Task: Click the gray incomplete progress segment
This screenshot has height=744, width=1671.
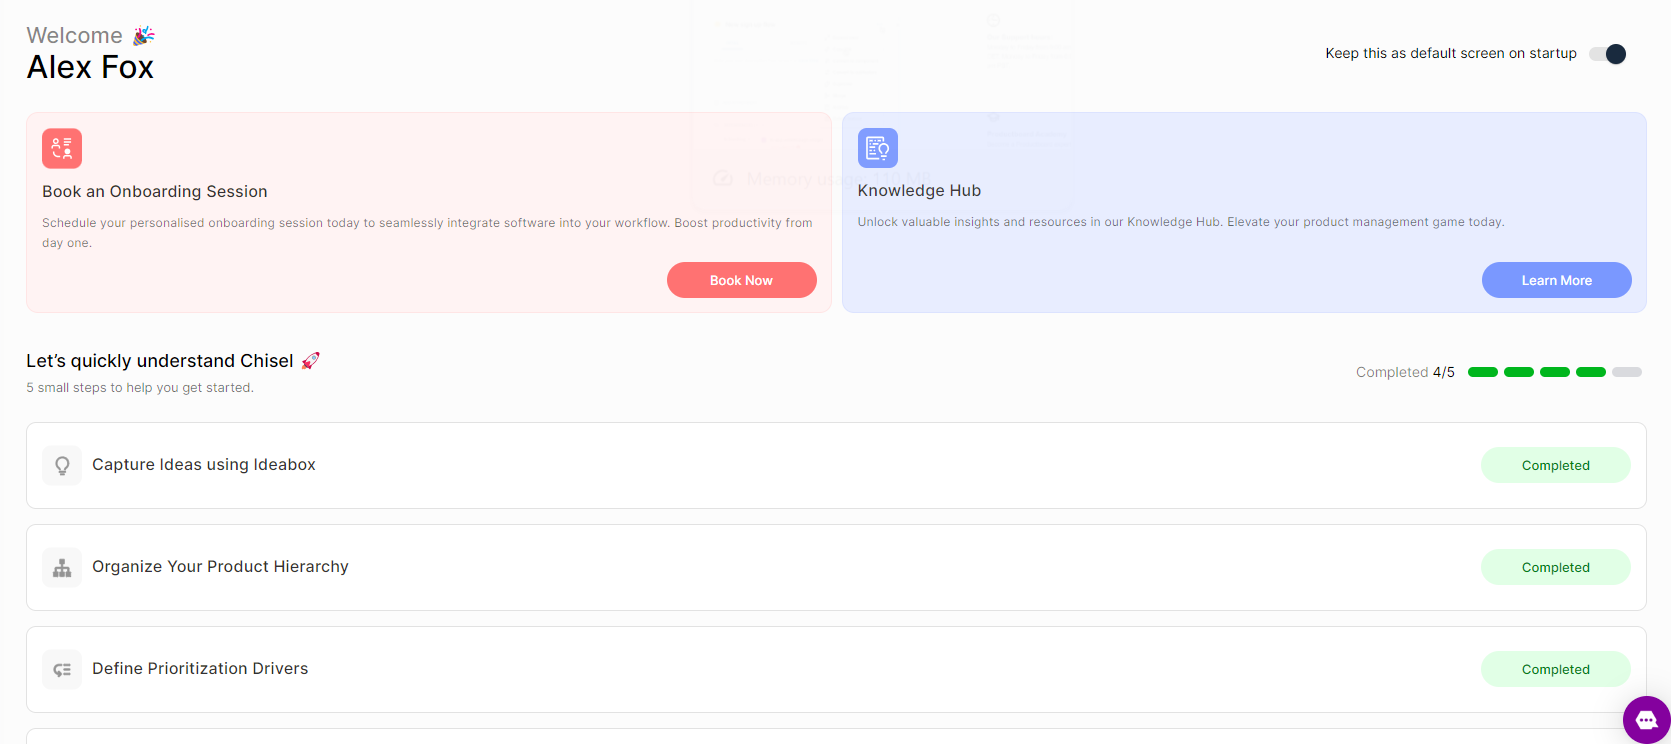Action: [x=1626, y=372]
